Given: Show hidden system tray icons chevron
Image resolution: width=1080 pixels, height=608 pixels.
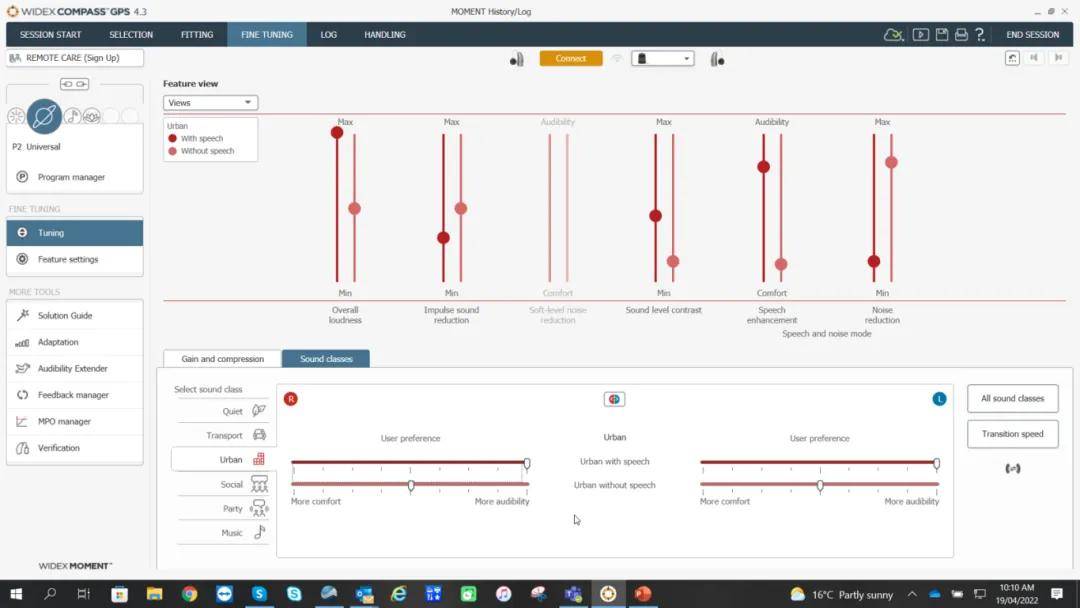Looking at the screenshot, I should click(912, 594).
